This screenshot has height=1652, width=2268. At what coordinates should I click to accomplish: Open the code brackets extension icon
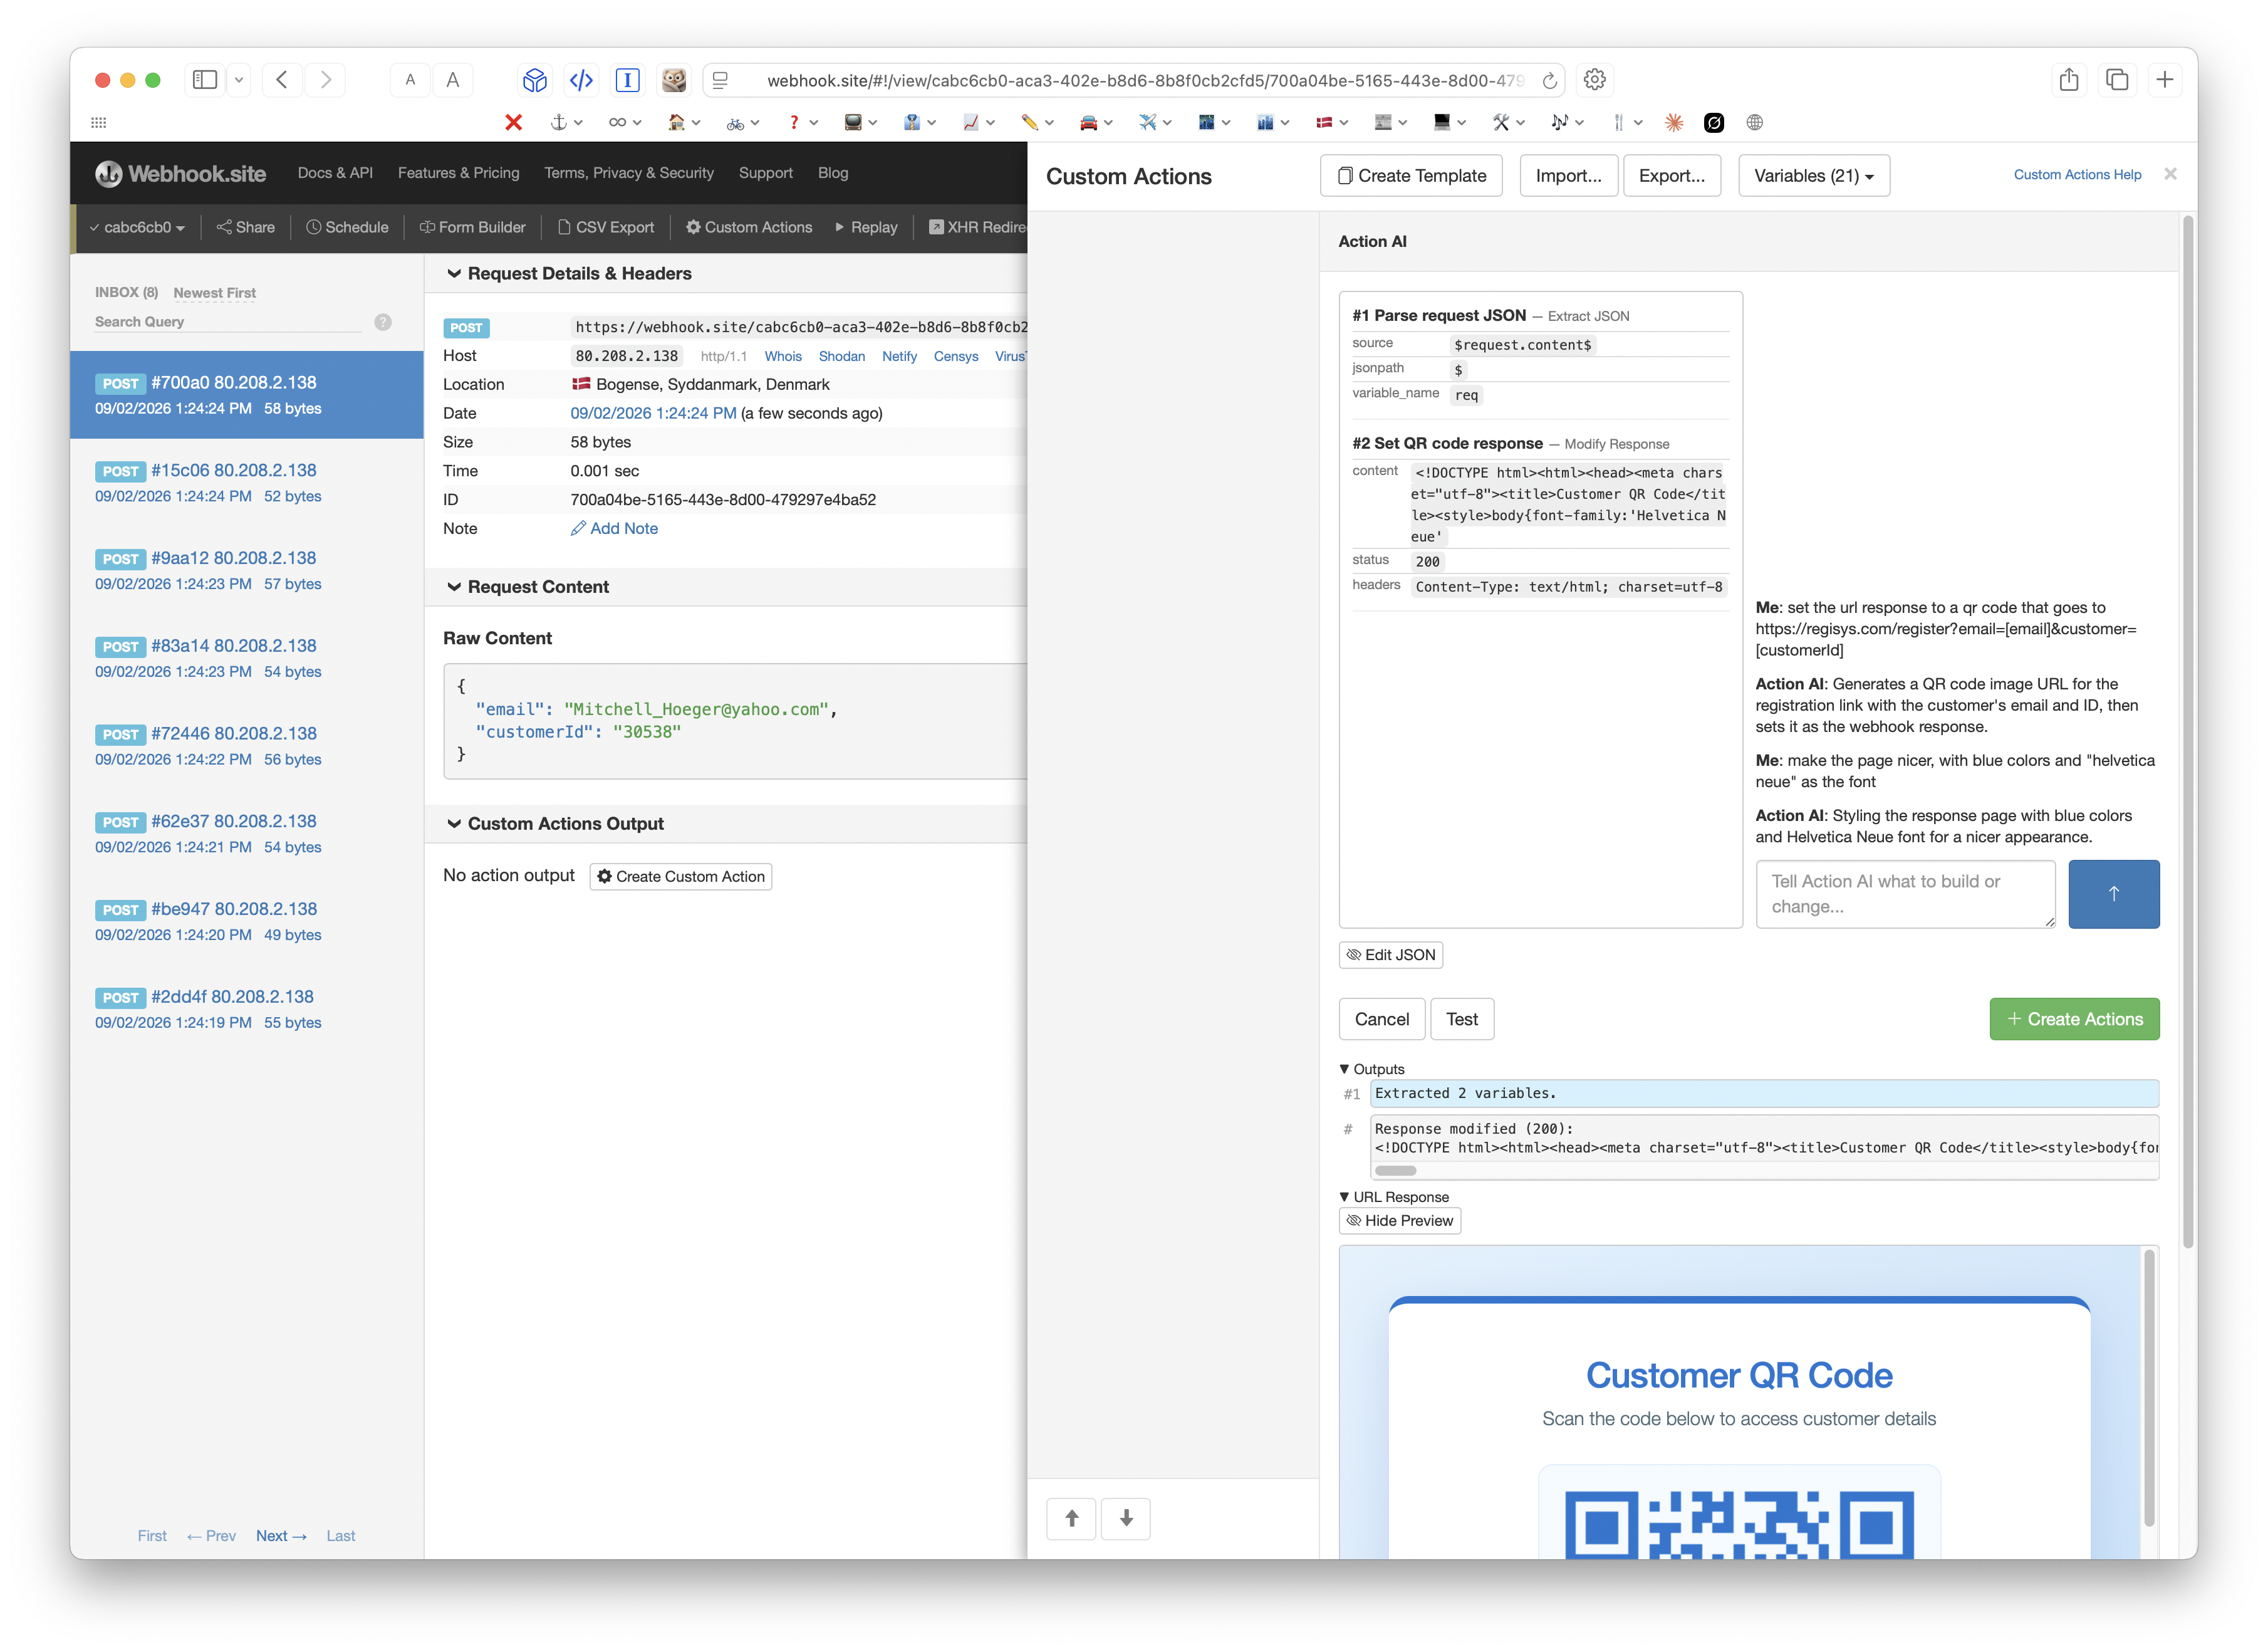(581, 80)
